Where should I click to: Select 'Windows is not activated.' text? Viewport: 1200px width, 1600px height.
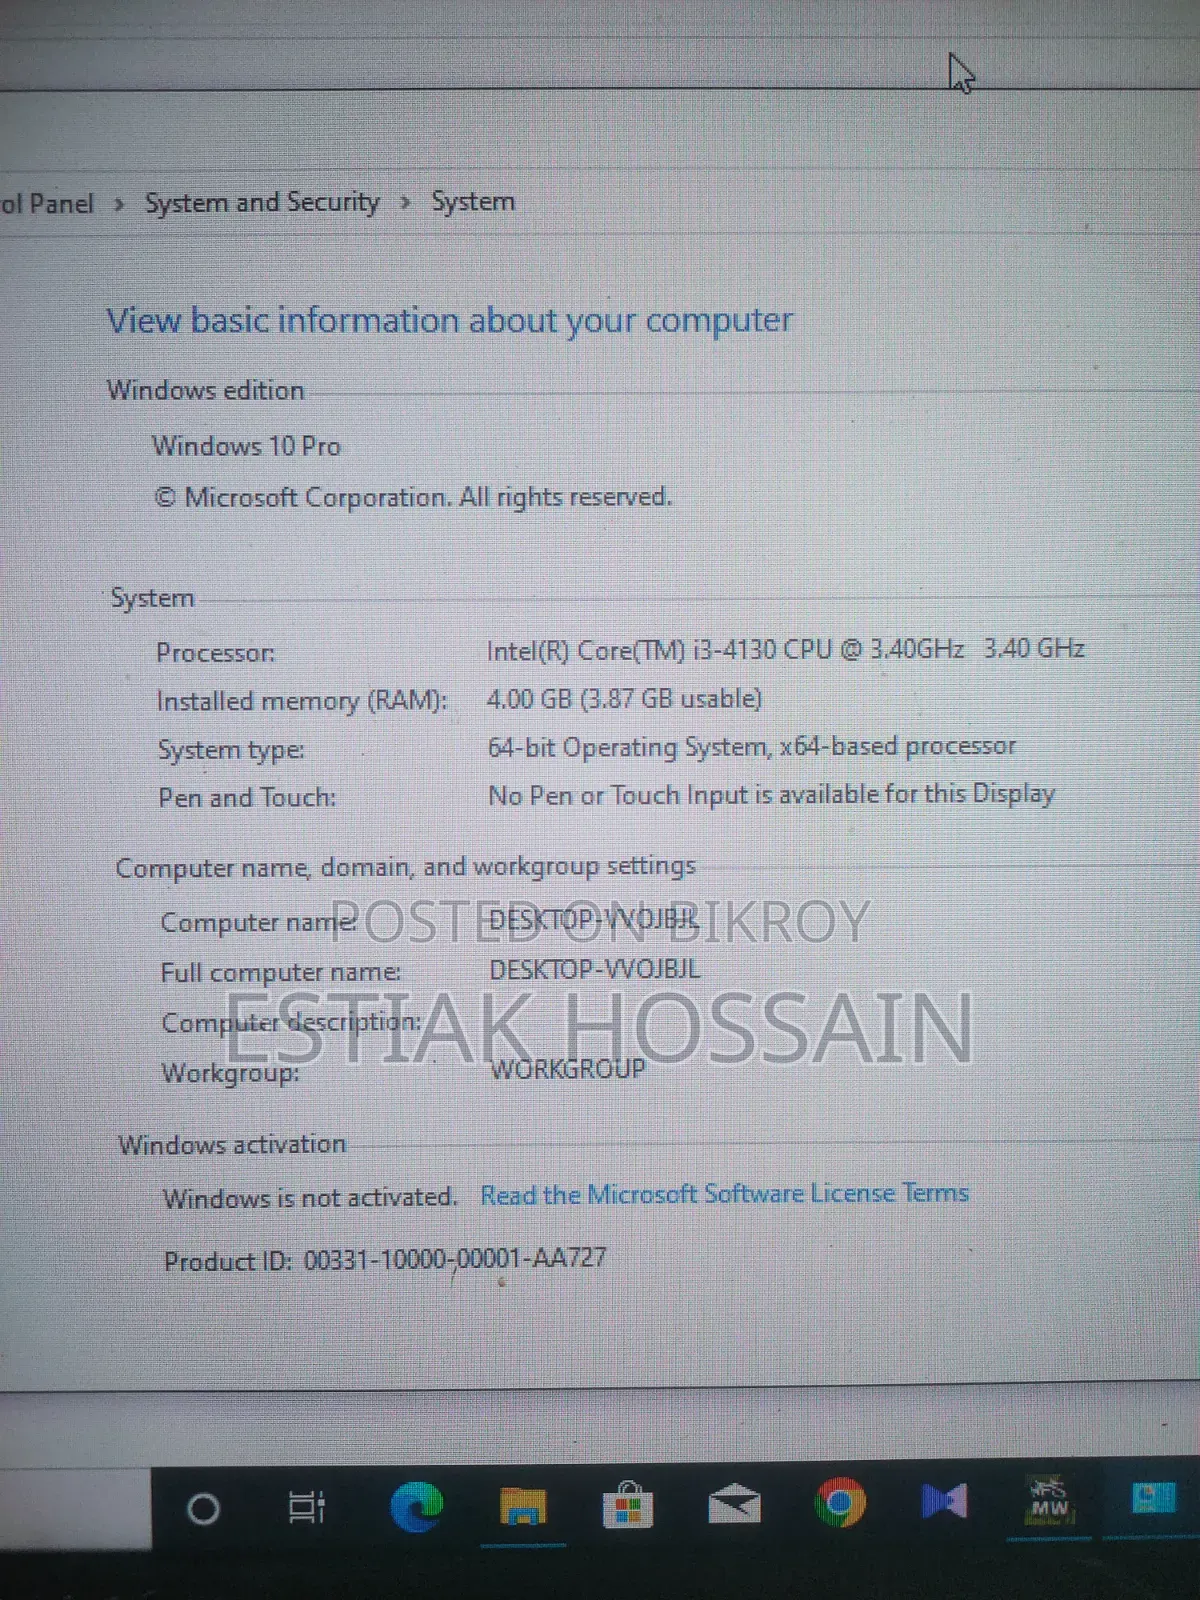[x=309, y=1197]
